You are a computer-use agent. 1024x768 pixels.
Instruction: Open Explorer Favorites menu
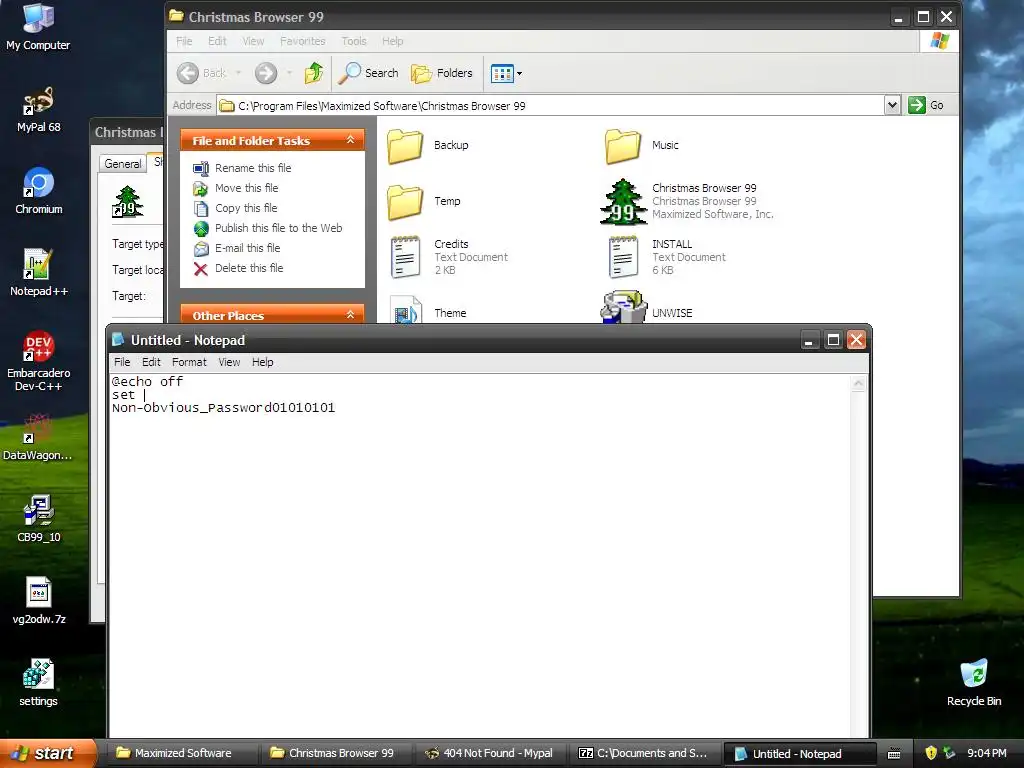tap(302, 41)
